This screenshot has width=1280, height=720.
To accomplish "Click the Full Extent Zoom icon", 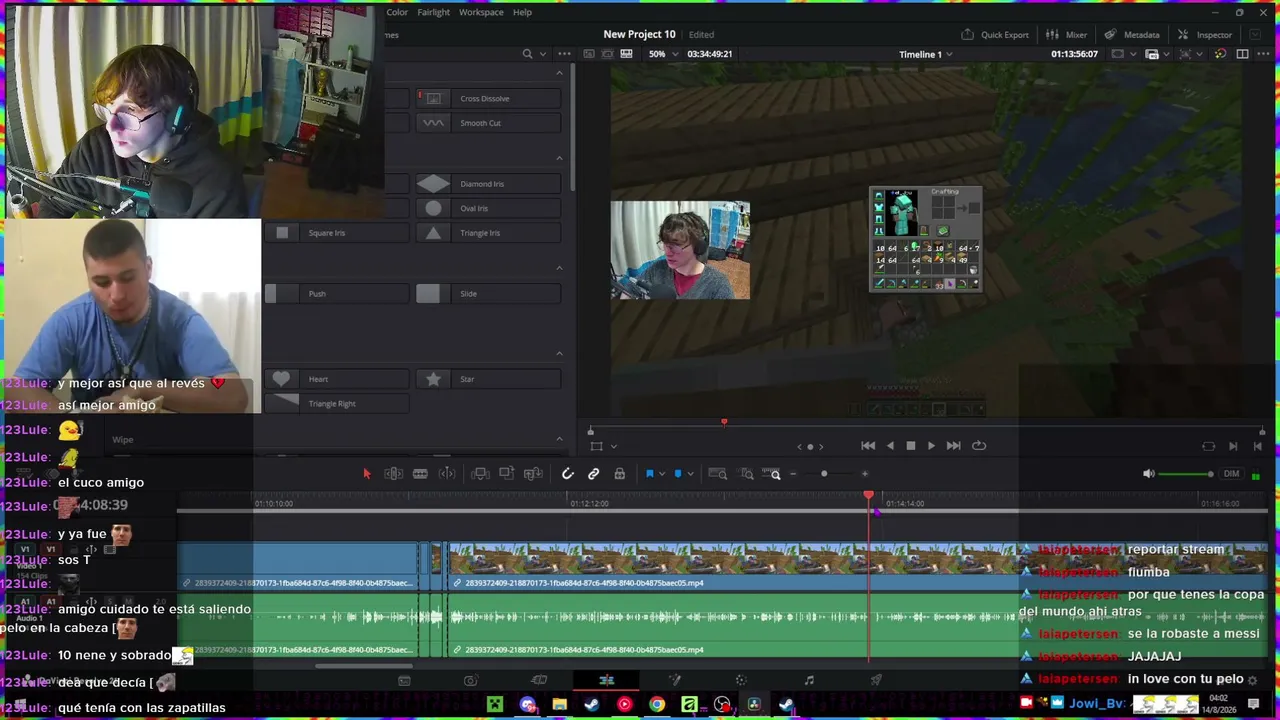I will pos(718,474).
